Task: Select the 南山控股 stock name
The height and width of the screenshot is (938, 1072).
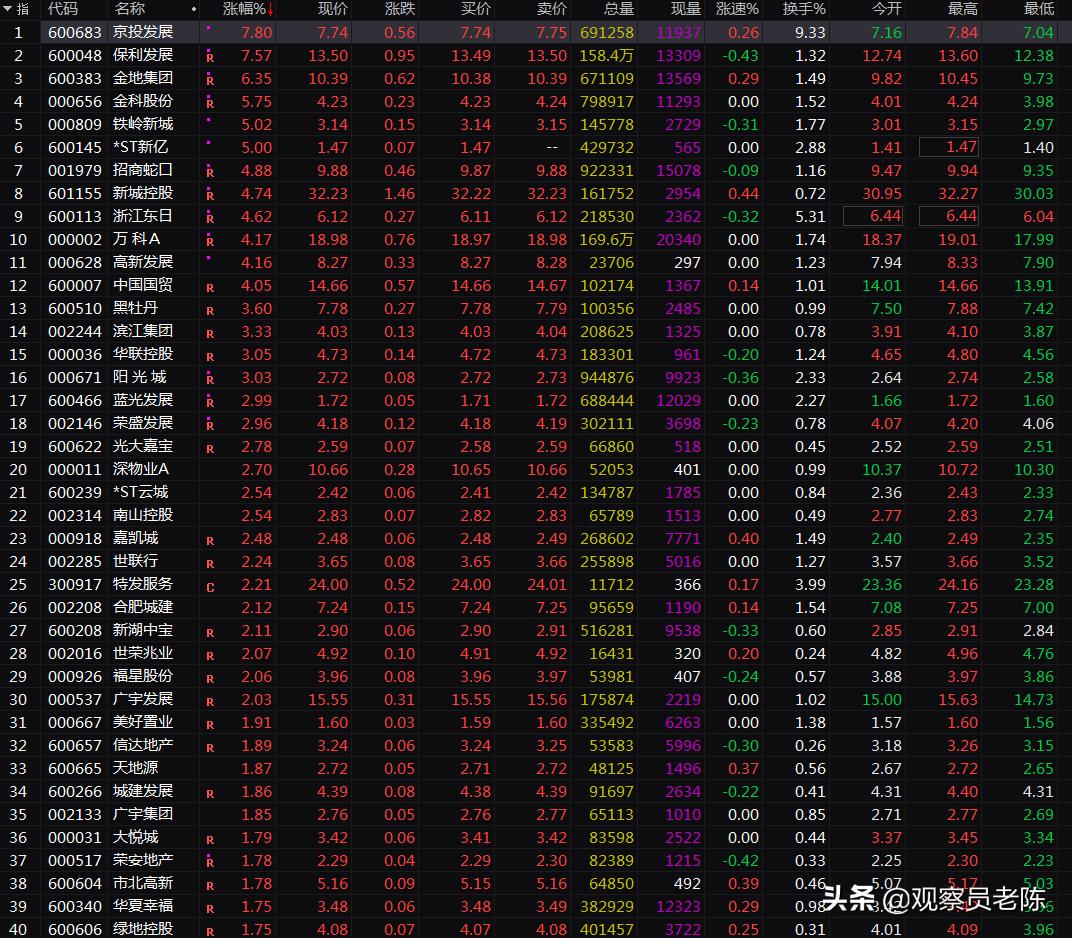Action: point(143,515)
